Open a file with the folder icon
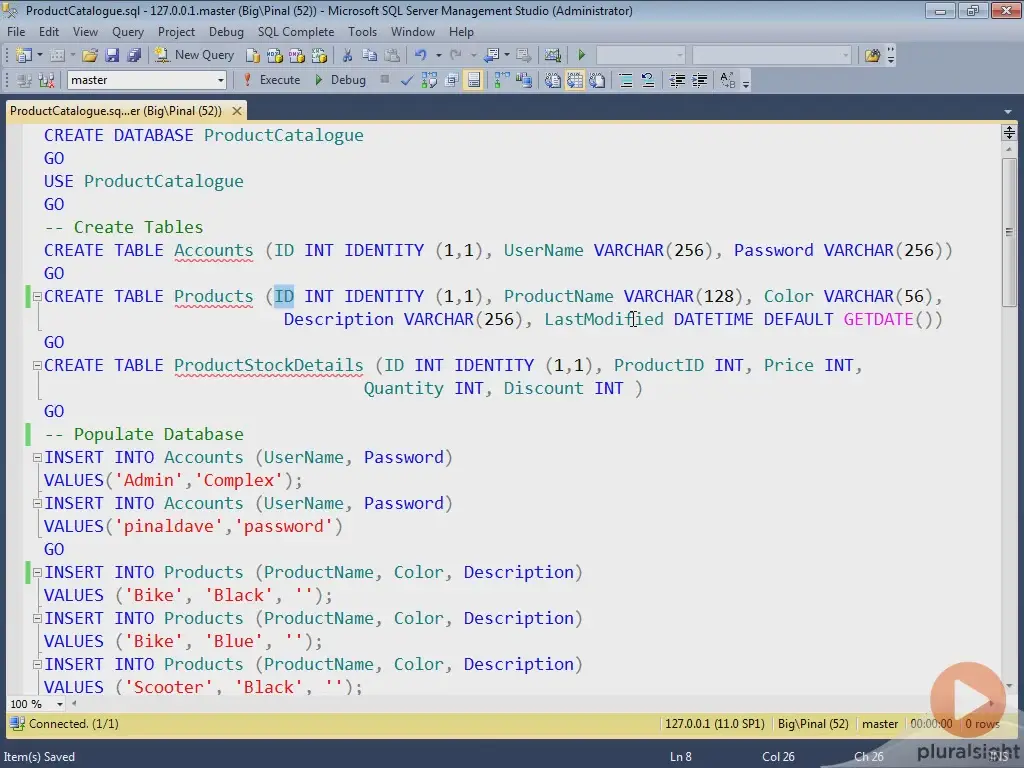The image size is (1024, 768). [x=90, y=56]
